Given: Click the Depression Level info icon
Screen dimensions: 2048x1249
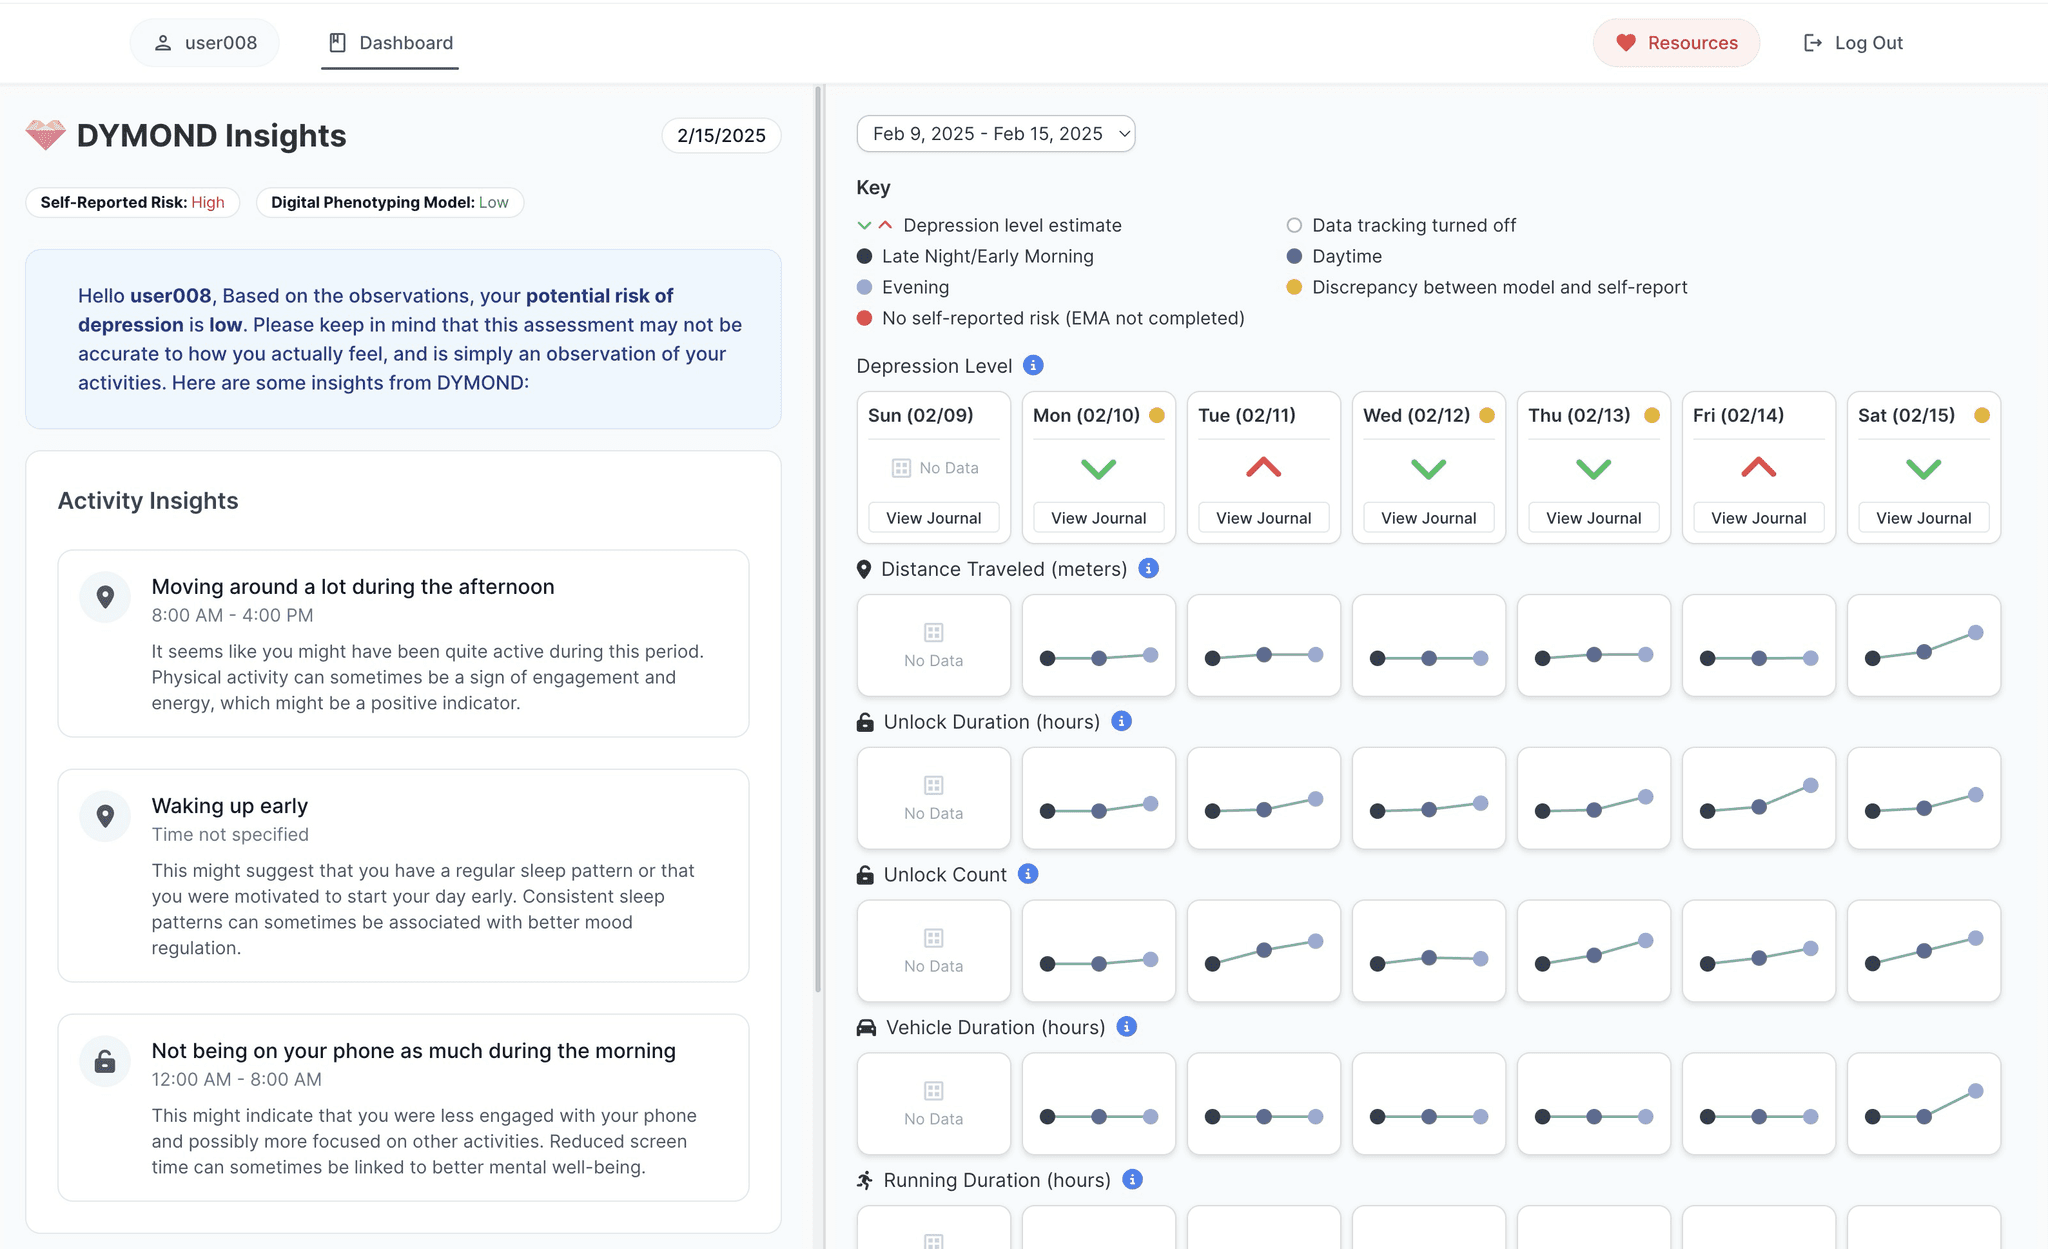Looking at the screenshot, I should (x=1034, y=365).
